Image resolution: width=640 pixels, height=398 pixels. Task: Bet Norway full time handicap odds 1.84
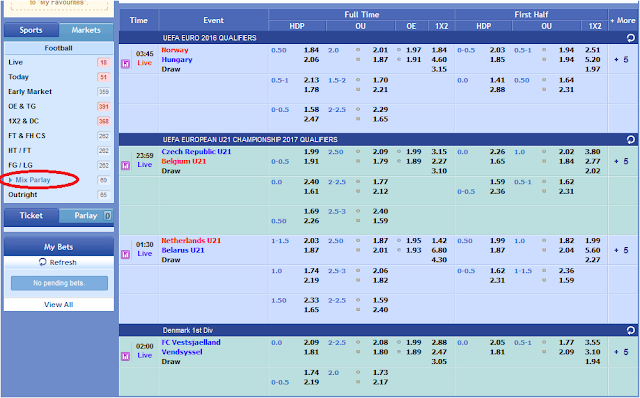pyautogui.click(x=311, y=50)
